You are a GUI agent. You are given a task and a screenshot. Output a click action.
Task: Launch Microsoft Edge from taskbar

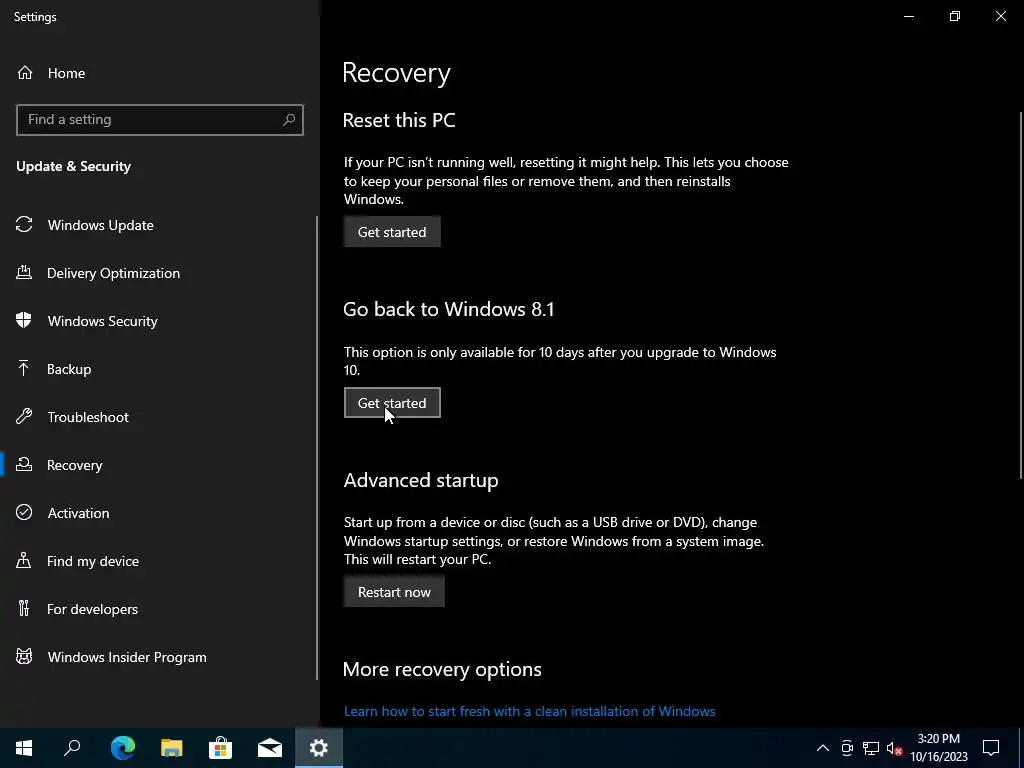coord(122,747)
